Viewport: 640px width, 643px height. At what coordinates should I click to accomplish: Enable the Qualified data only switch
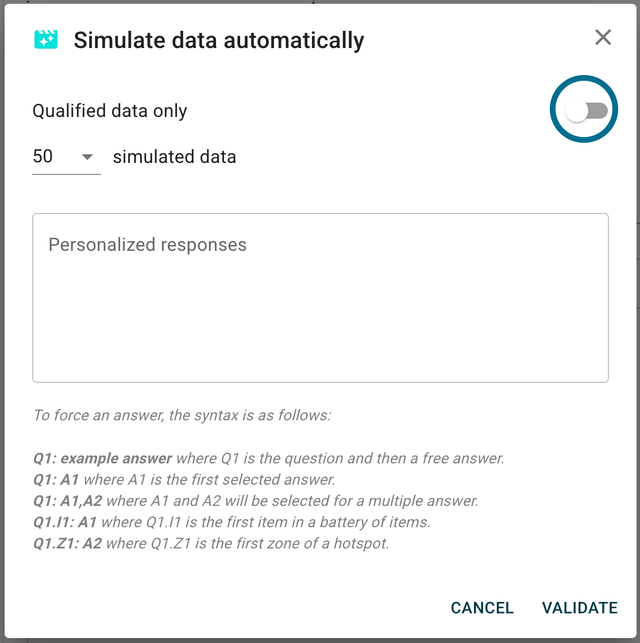pyautogui.click(x=586, y=111)
